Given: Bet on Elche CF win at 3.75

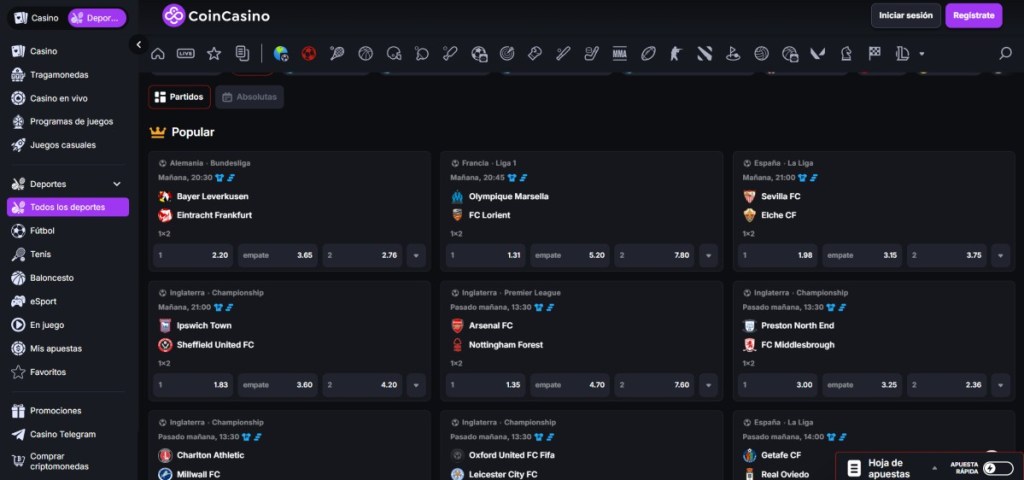Looking at the screenshot, I should 947,255.
